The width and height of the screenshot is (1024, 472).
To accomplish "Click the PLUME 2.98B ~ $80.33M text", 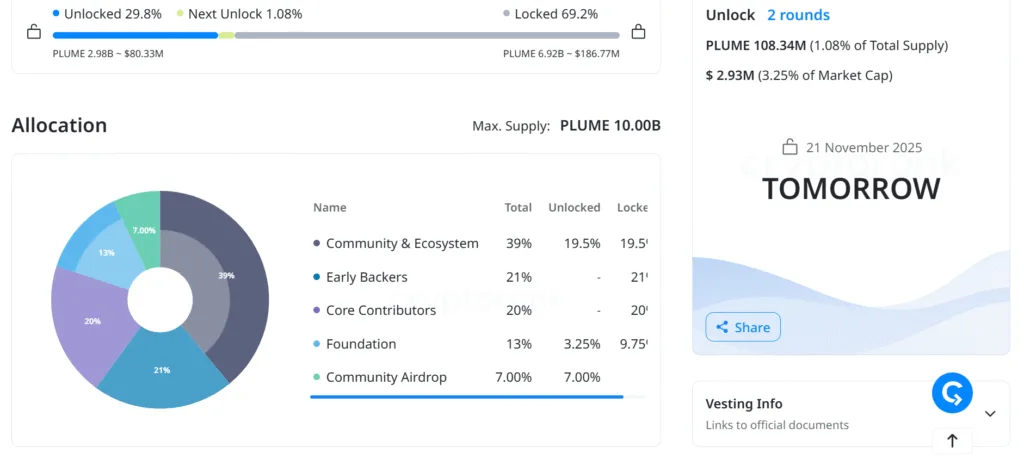I will [x=108, y=54].
